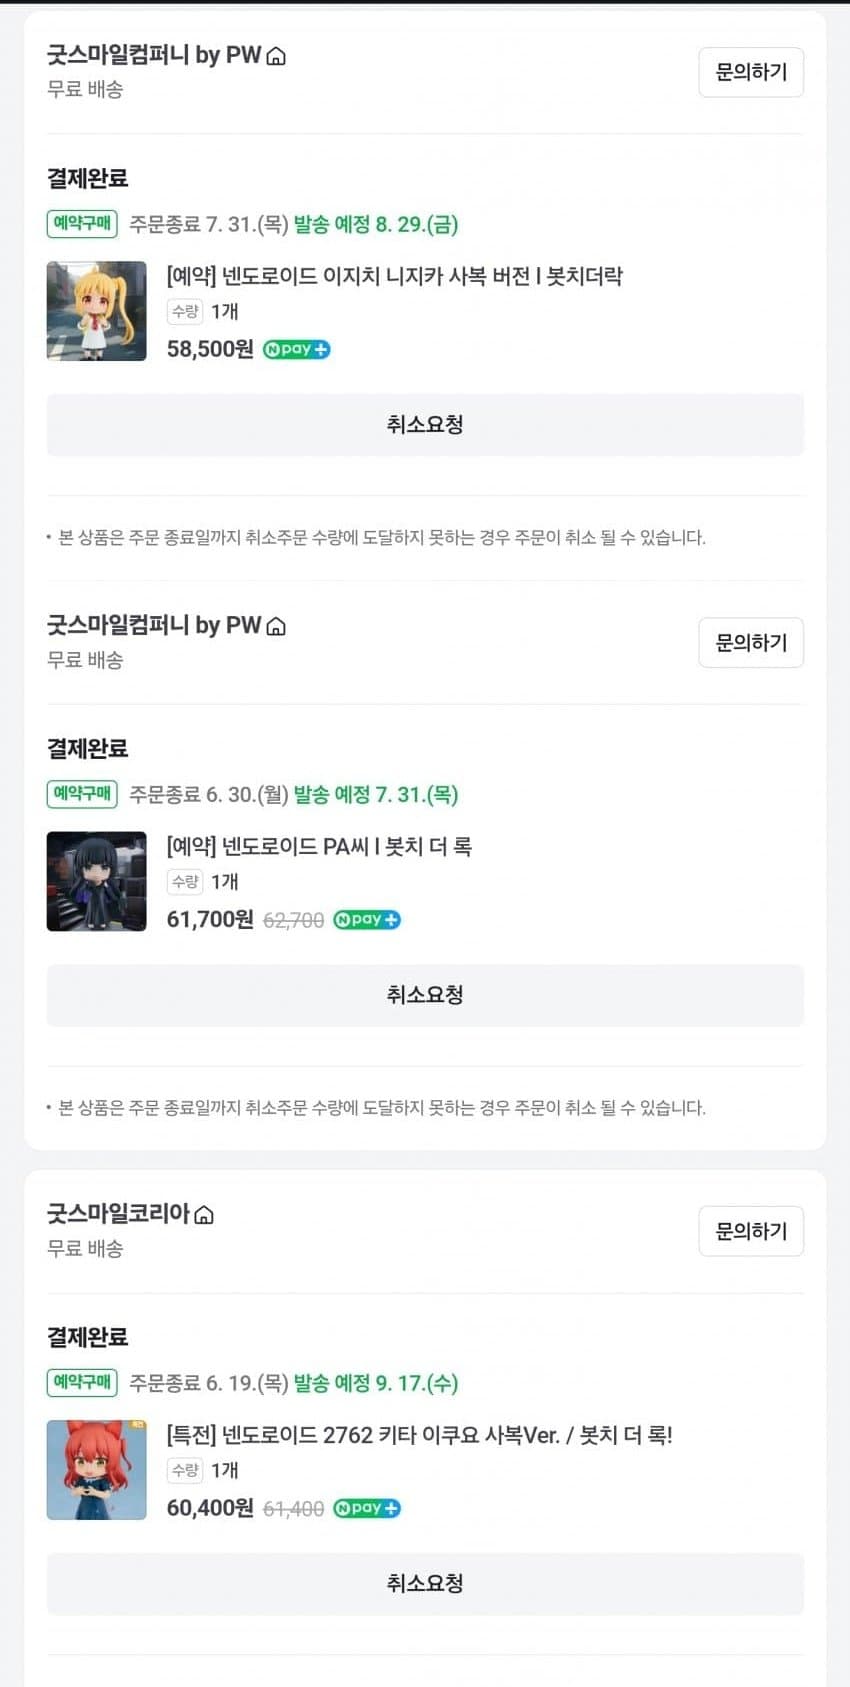Click the store home icon above the 니지카 order
The width and height of the screenshot is (850, 1687).
[x=276, y=57]
